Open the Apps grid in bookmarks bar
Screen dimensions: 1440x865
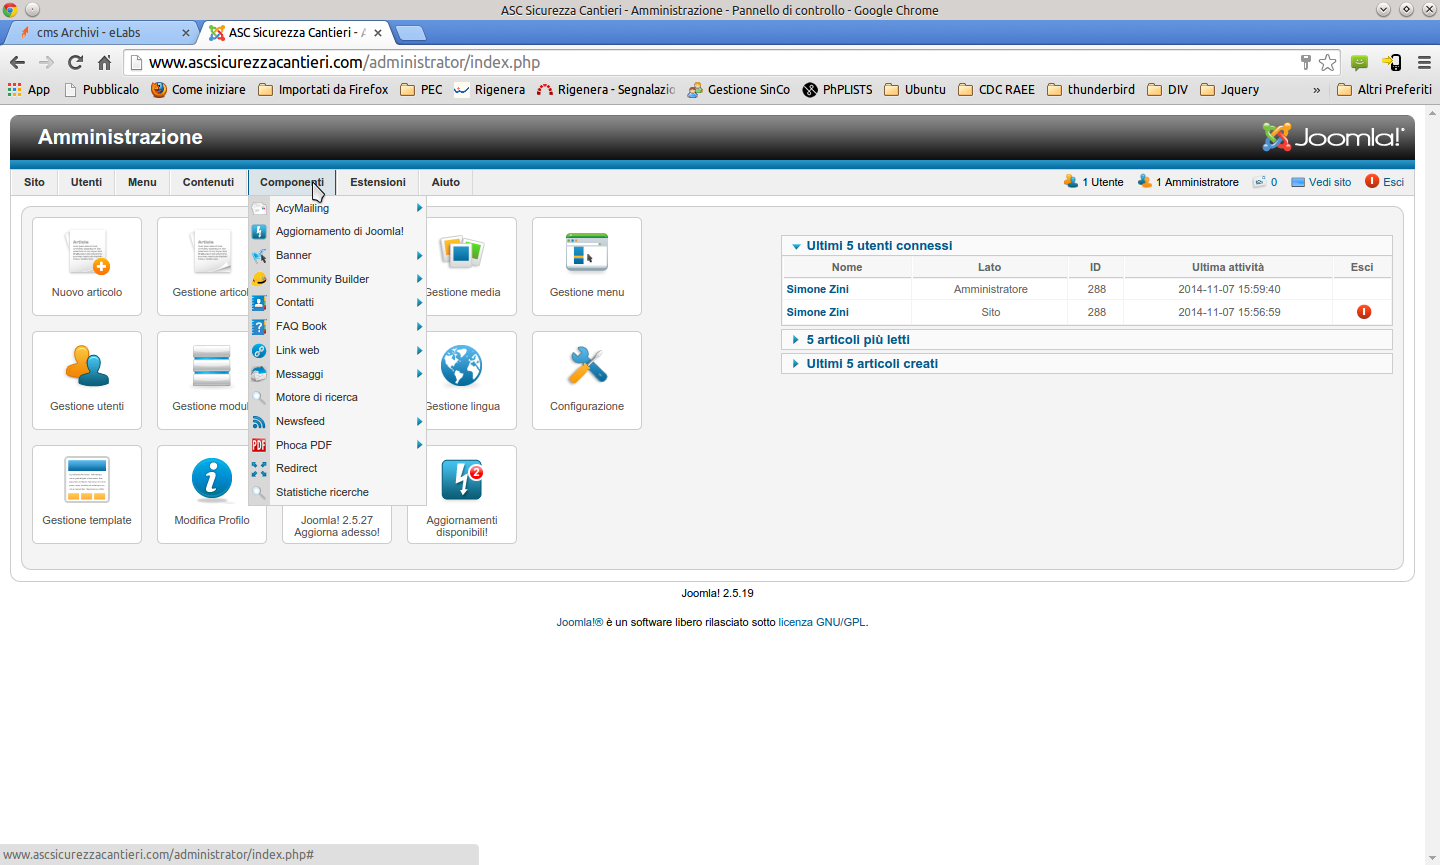tap(29, 89)
